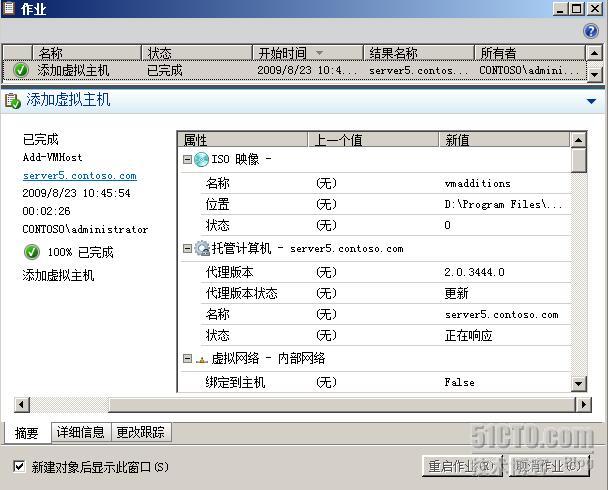Open the server5.contoso.com link
608x490 pixels.
79,176
